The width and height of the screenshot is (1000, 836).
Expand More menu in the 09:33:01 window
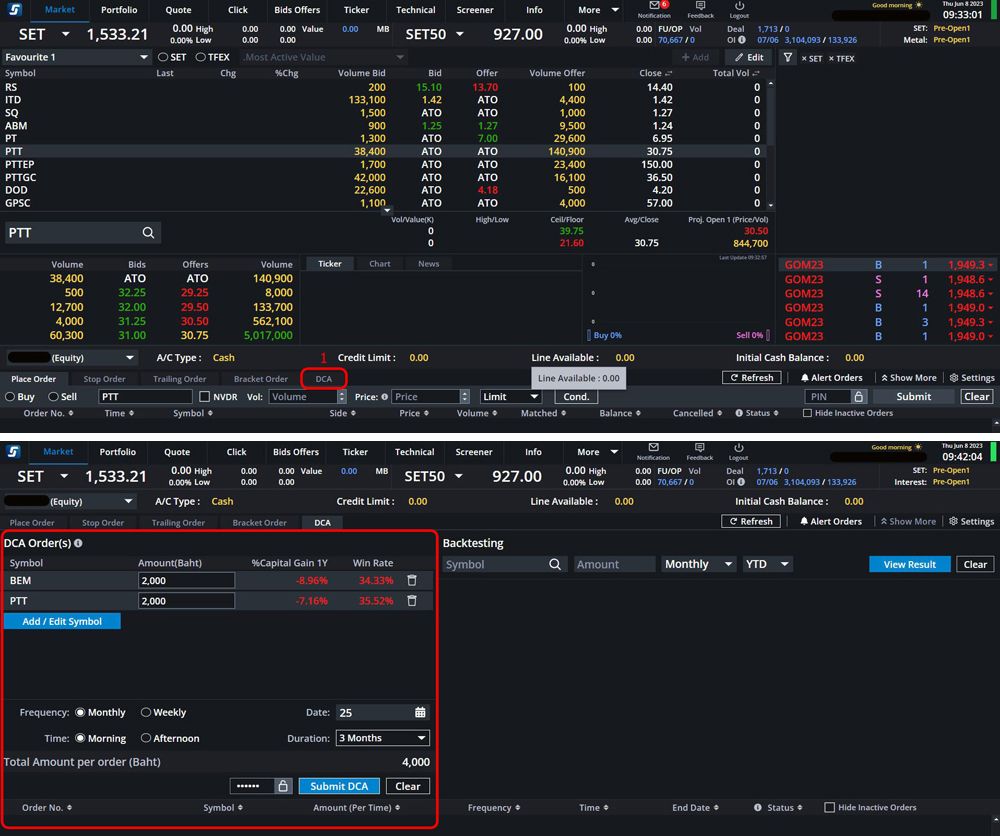point(598,10)
